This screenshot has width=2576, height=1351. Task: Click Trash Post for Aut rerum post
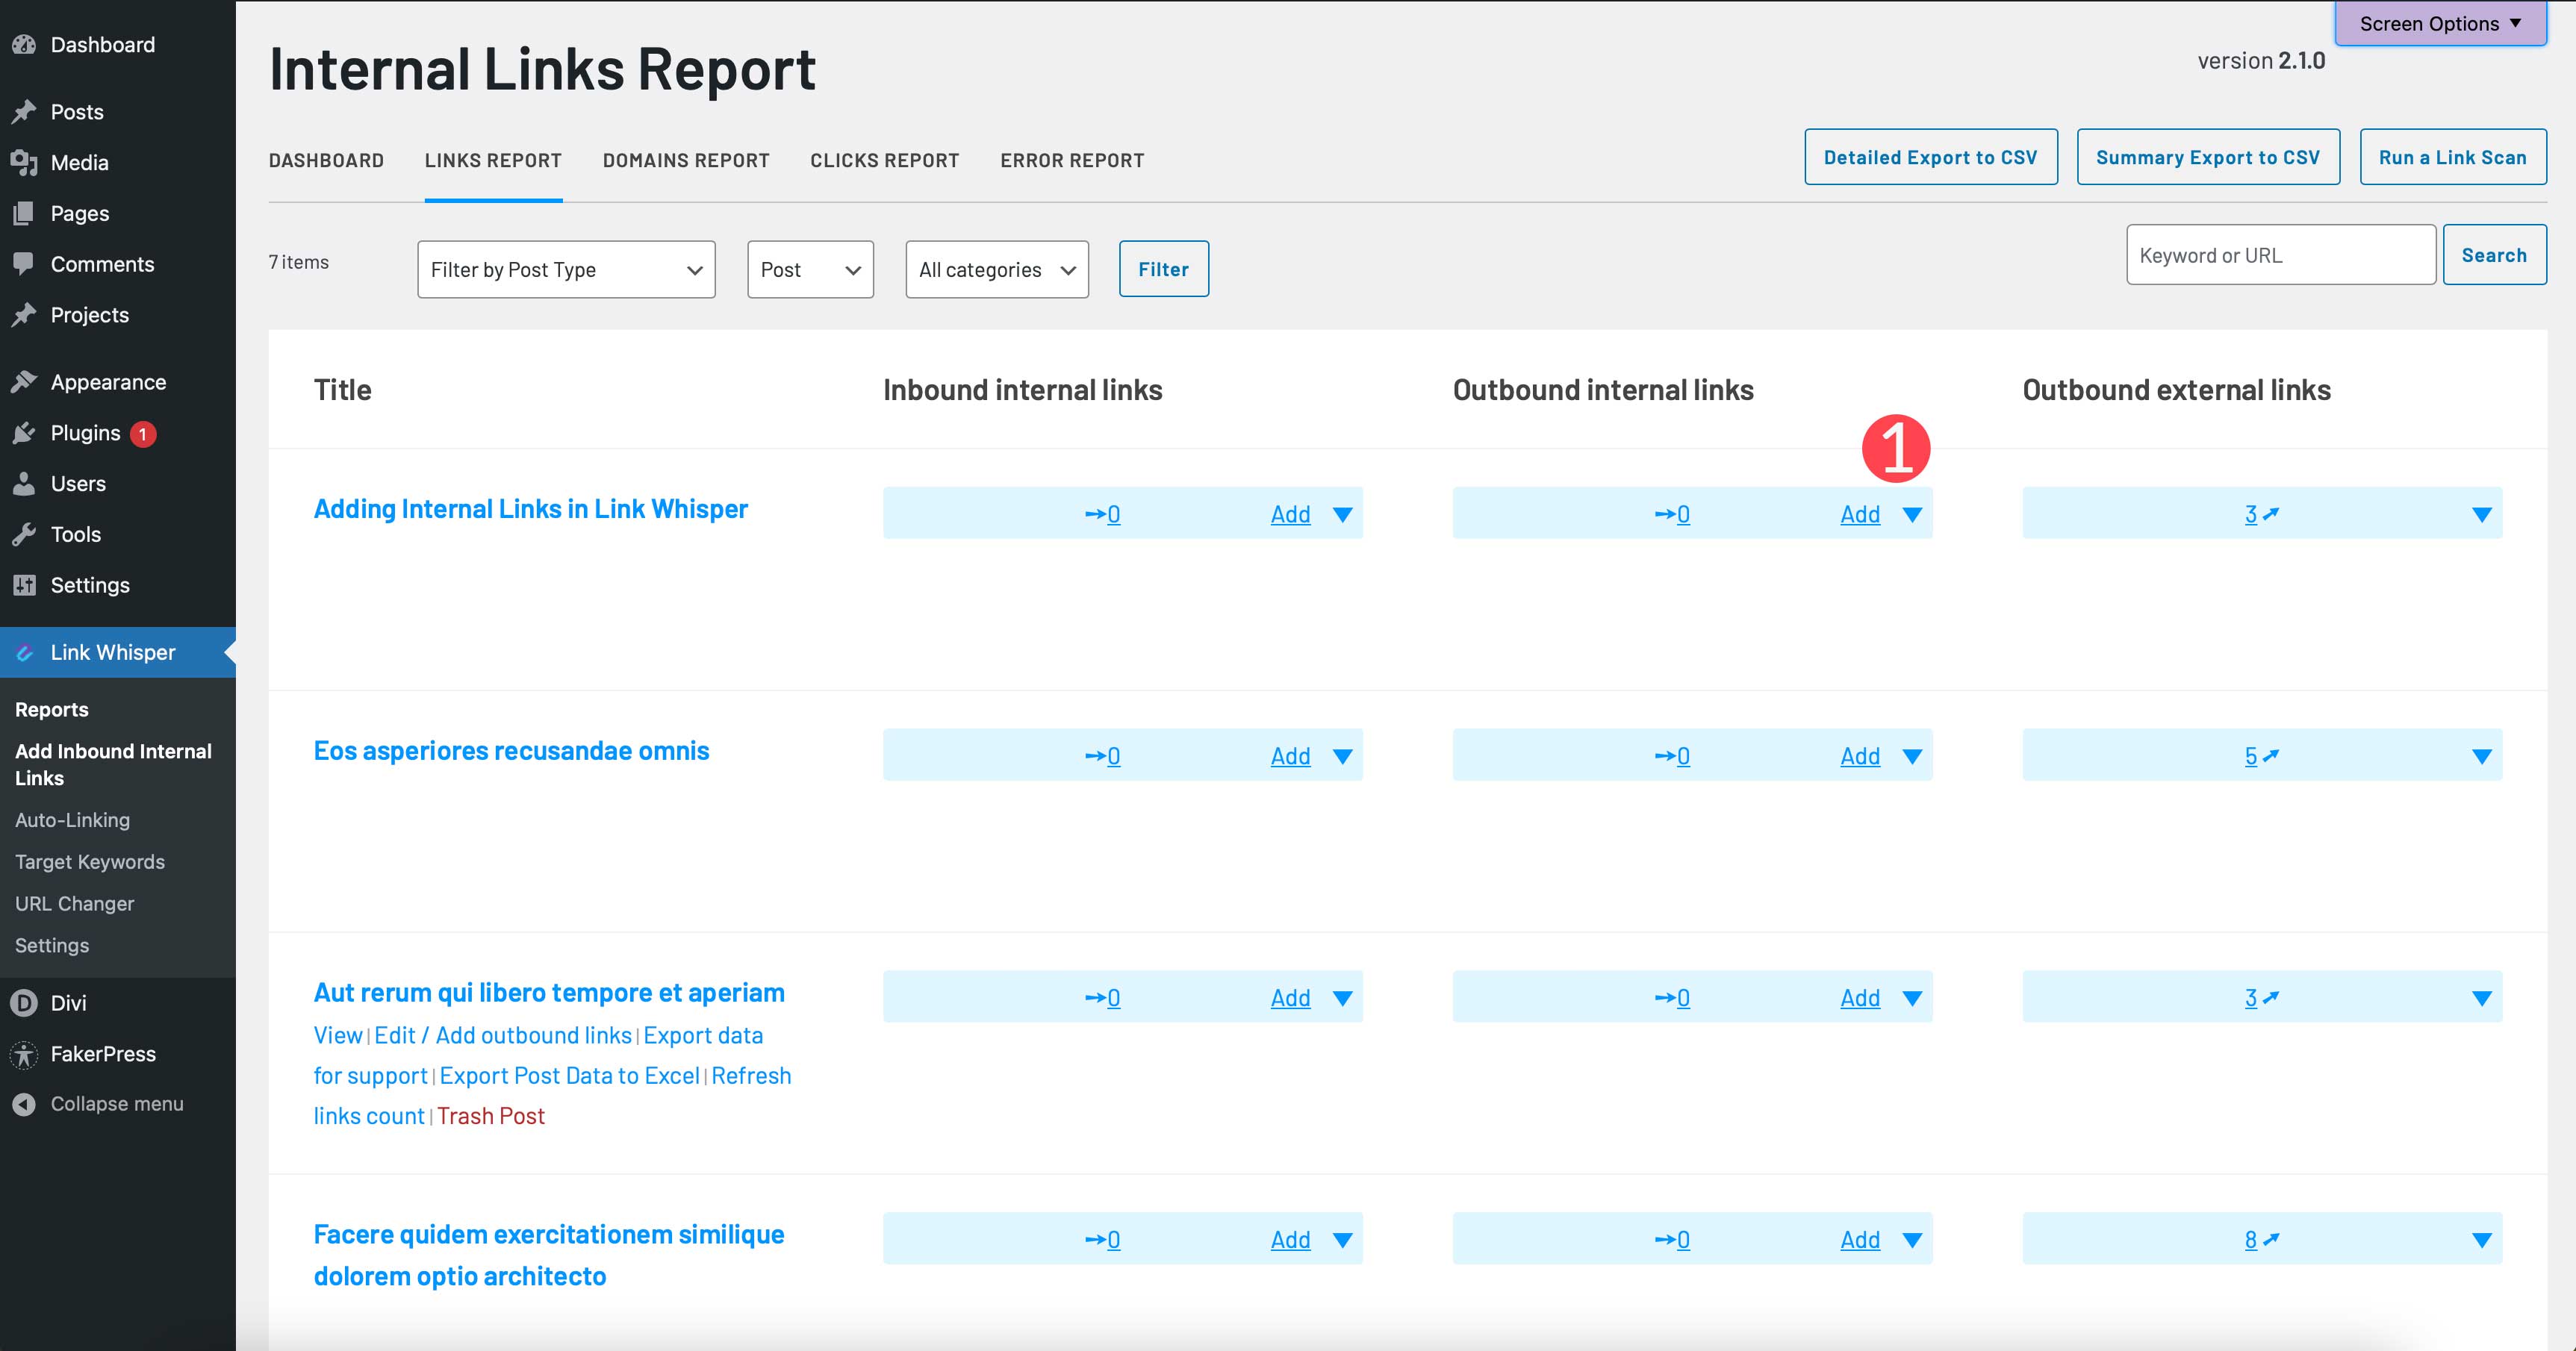point(491,1114)
